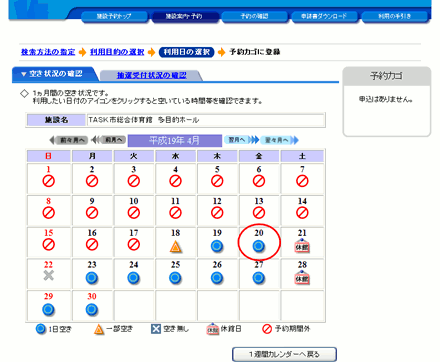Viewport: 440px width, 362px height.
Task: Select the circled available icon on April 20
Action: (x=259, y=246)
